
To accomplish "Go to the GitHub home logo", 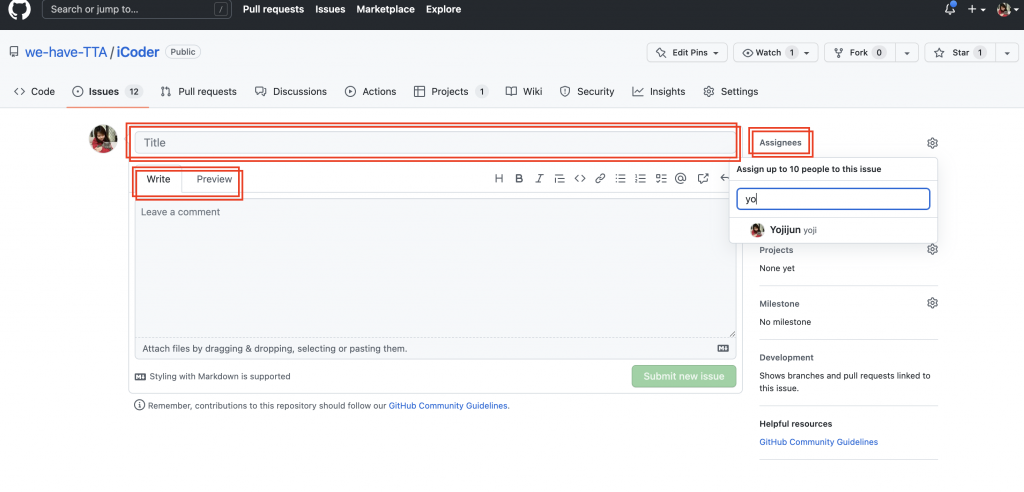I will [20, 9].
